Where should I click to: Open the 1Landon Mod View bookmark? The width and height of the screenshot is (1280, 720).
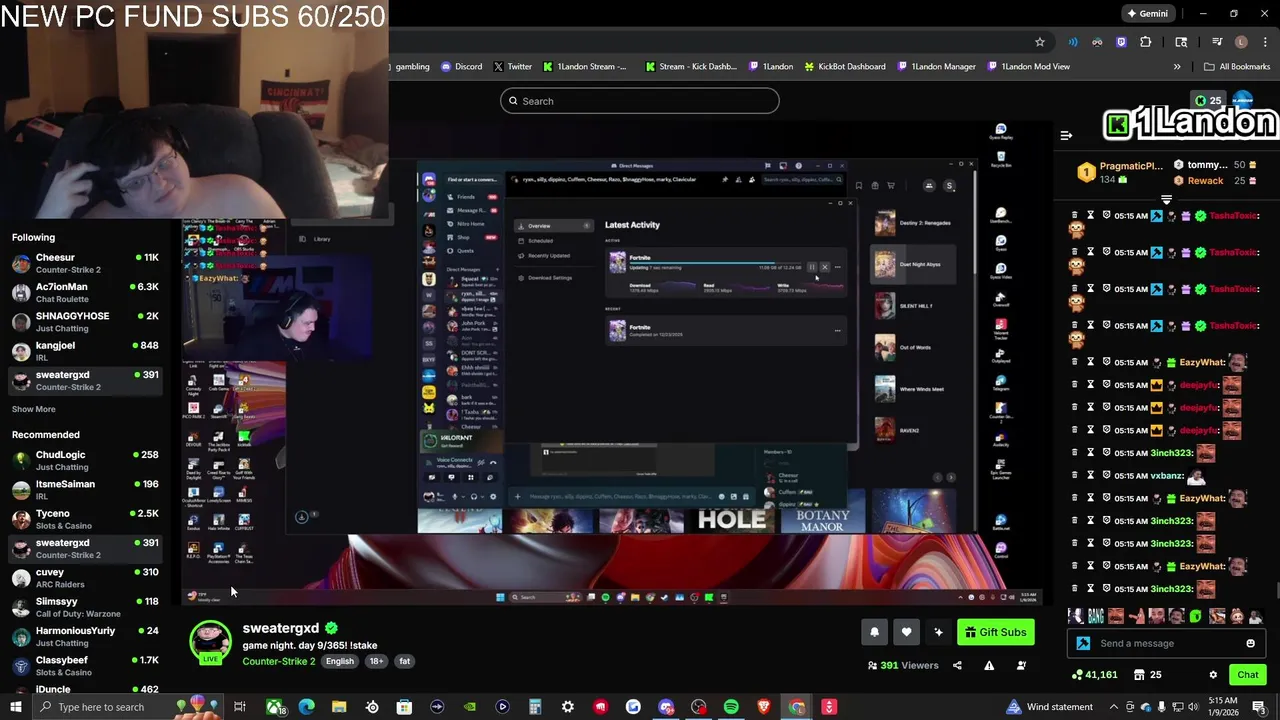tap(1029, 67)
